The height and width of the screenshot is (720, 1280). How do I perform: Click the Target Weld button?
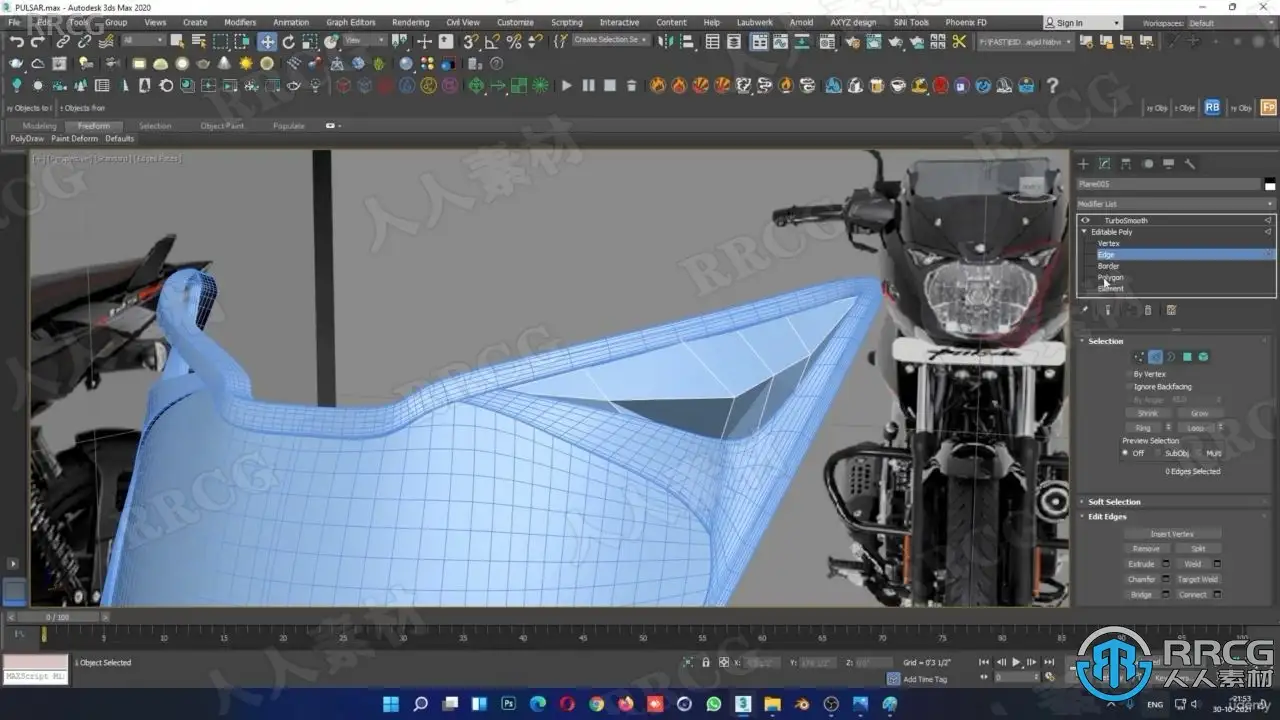click(x=1197, y=579)
